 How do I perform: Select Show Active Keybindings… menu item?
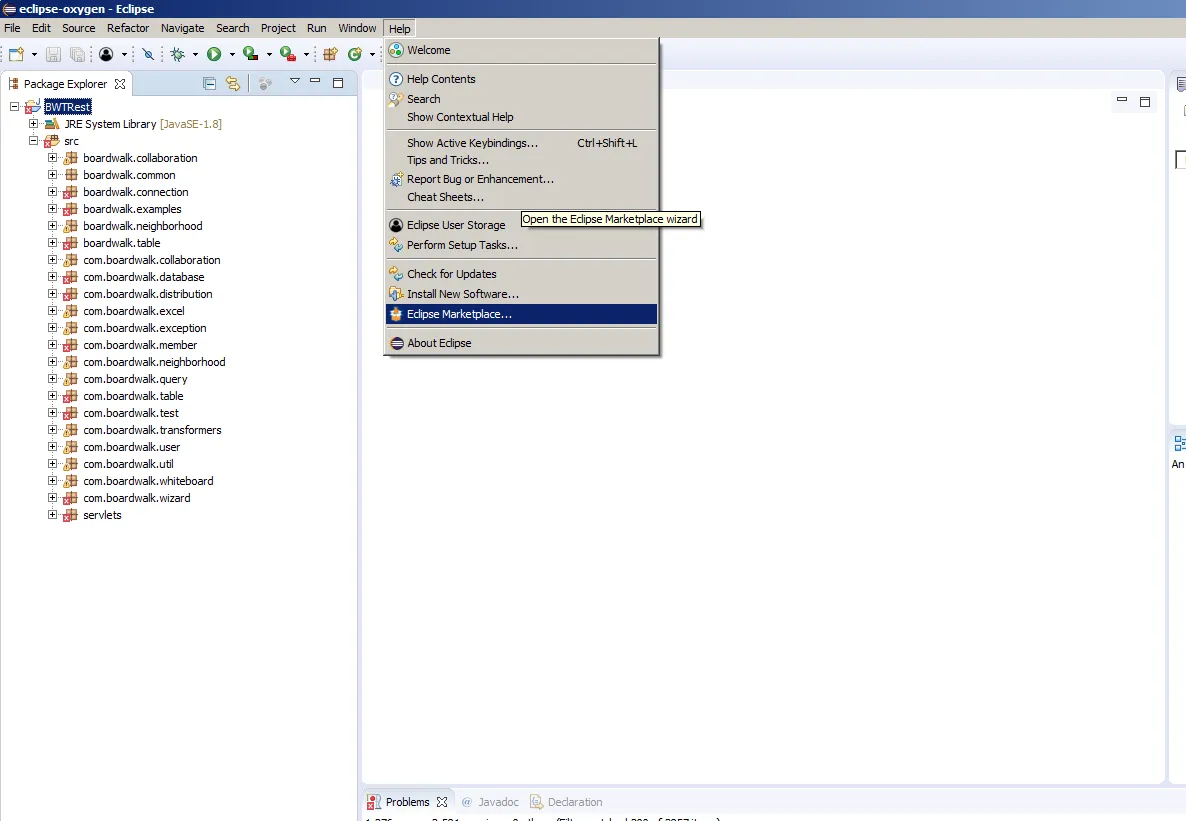coord(521,143)
